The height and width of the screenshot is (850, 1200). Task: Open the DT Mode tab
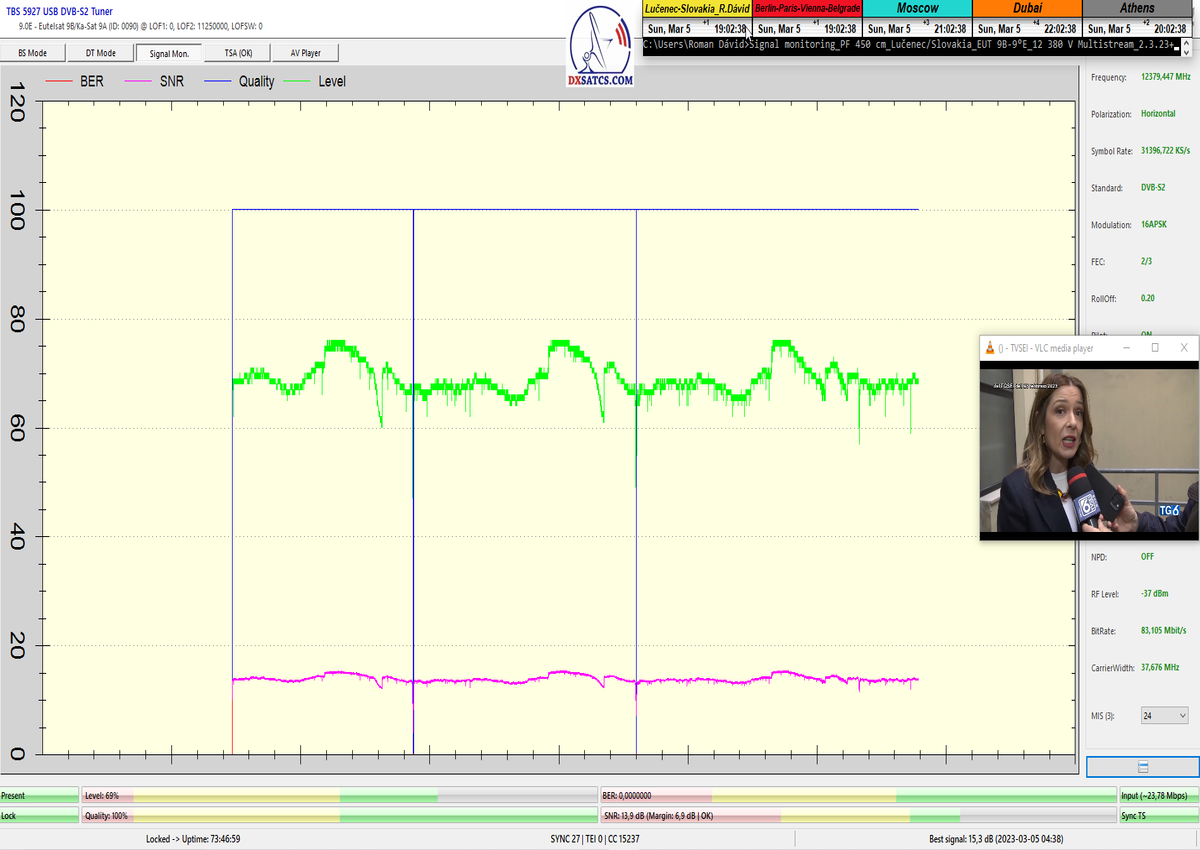coord(100,53)
